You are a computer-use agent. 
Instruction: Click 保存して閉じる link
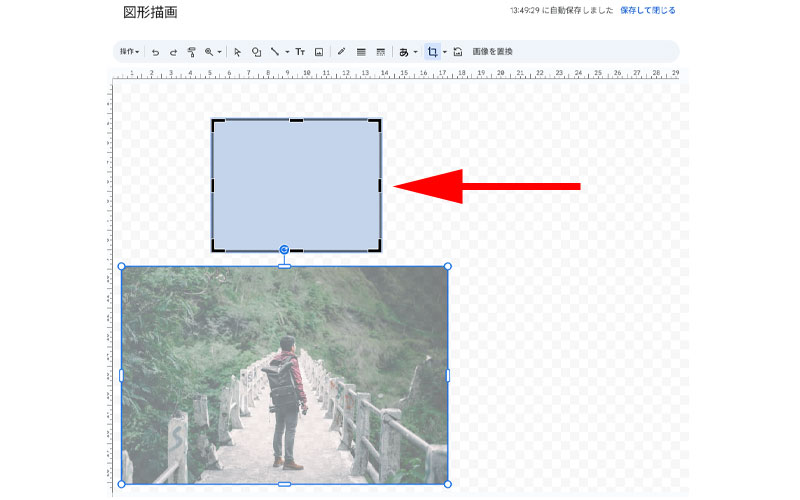point(647,10)
